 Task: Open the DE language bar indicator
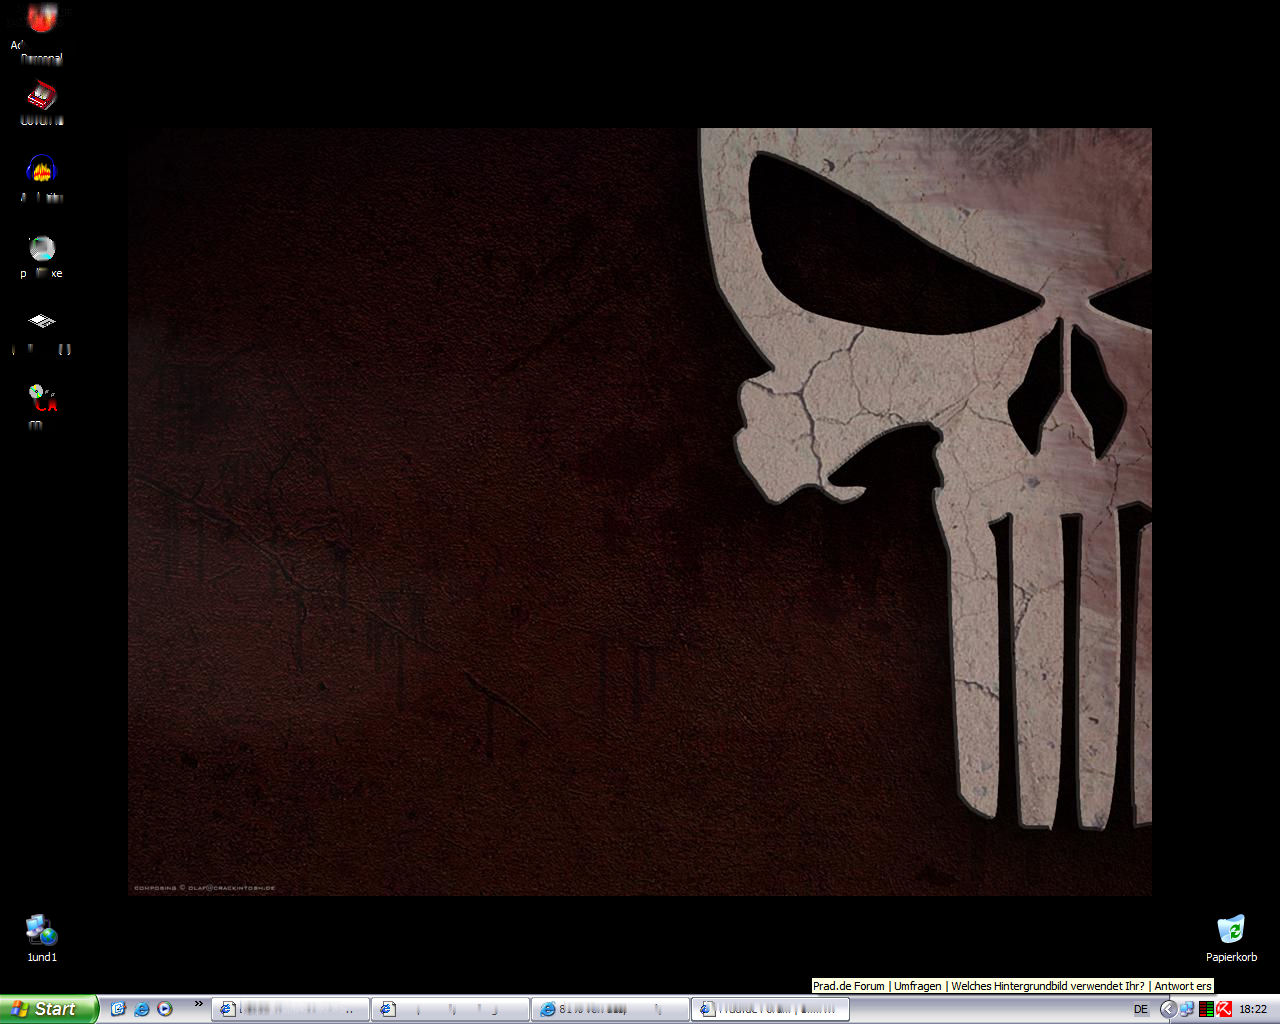point(1141,1009)
